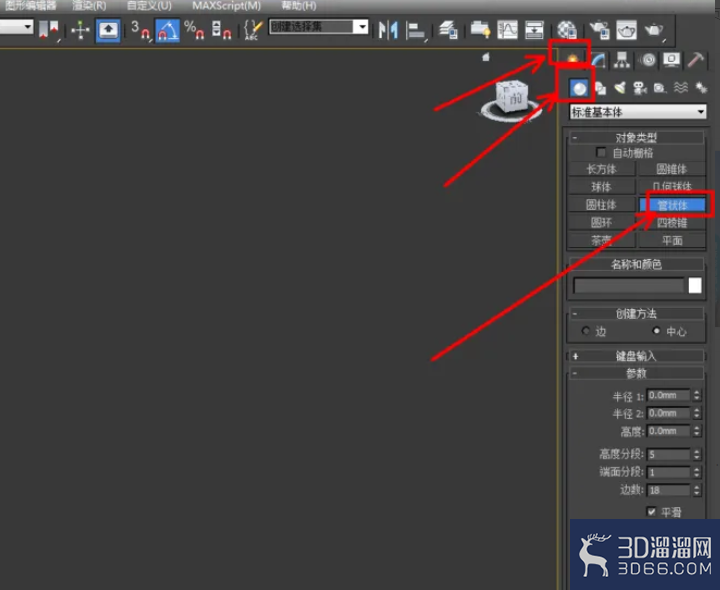The image size is (720, 590).
Task: Click the 圆锥体 button
Action: coord(672,169)
